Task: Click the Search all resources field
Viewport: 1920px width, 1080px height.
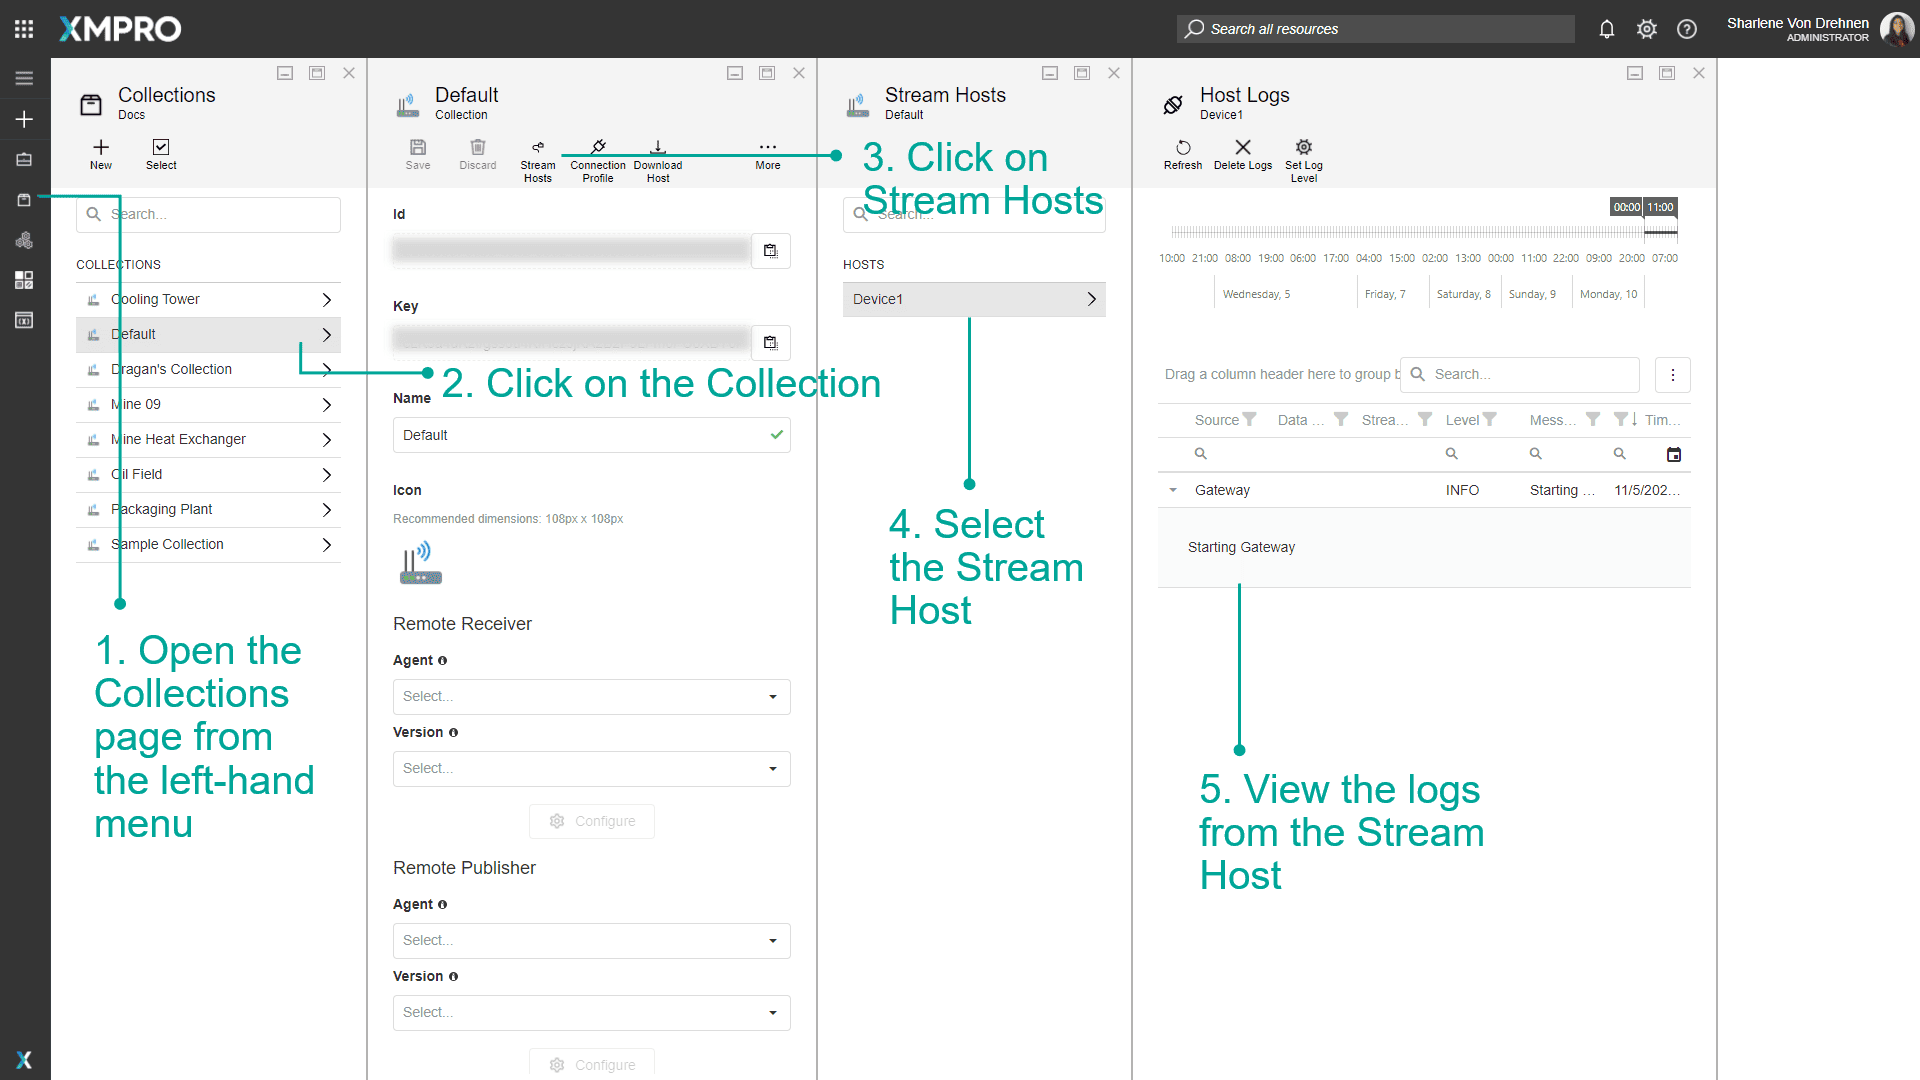Action: (1374, 28)
